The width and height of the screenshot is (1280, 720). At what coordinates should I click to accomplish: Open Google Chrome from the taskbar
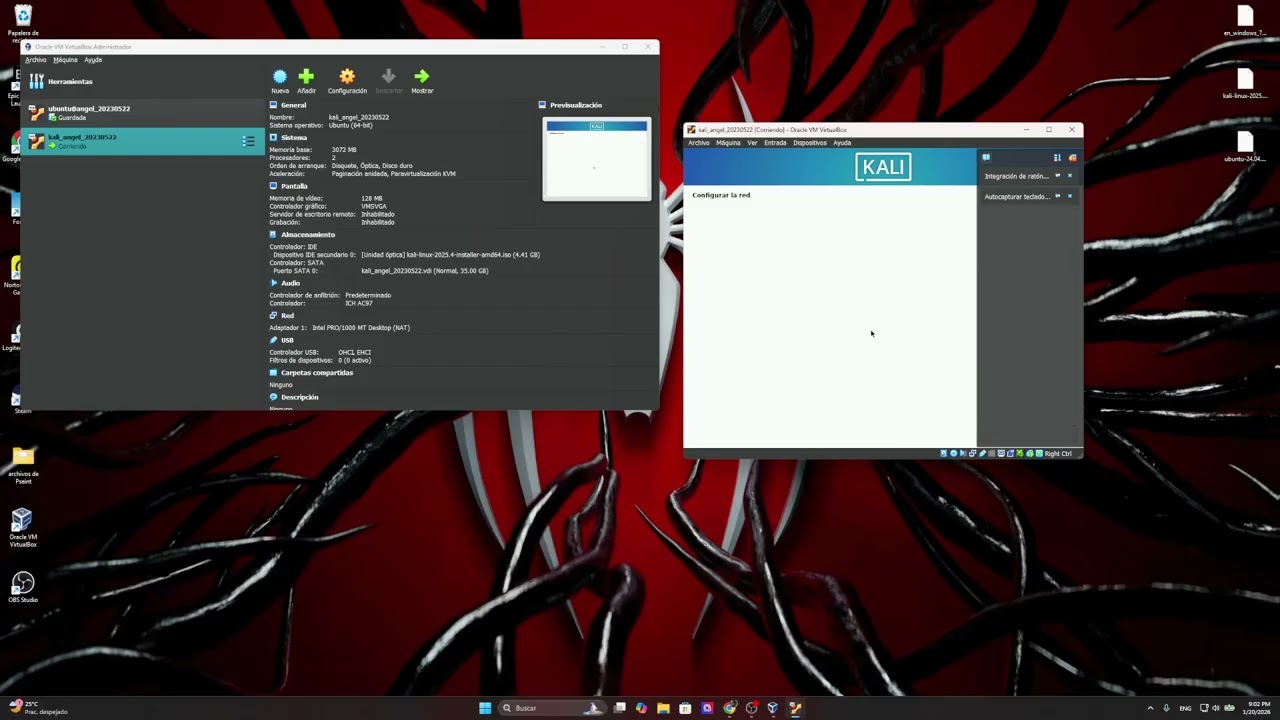point(729,708)
